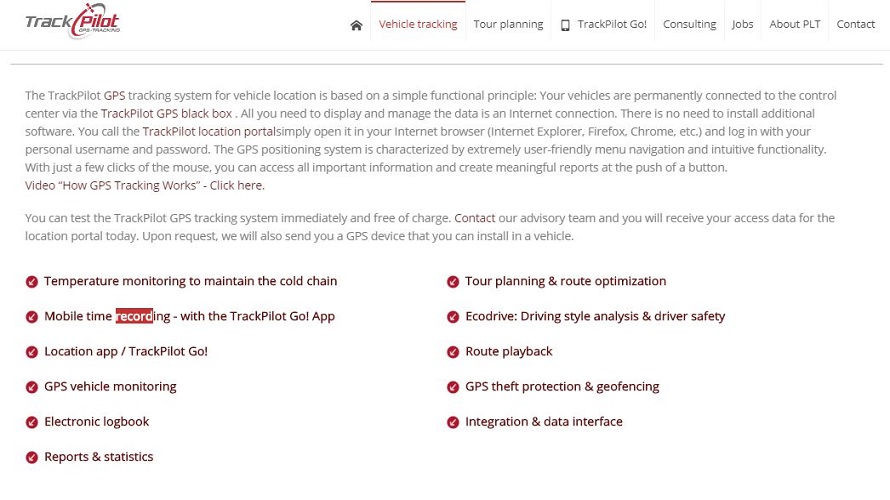Click the TrackPilot logo

point(73,22)
